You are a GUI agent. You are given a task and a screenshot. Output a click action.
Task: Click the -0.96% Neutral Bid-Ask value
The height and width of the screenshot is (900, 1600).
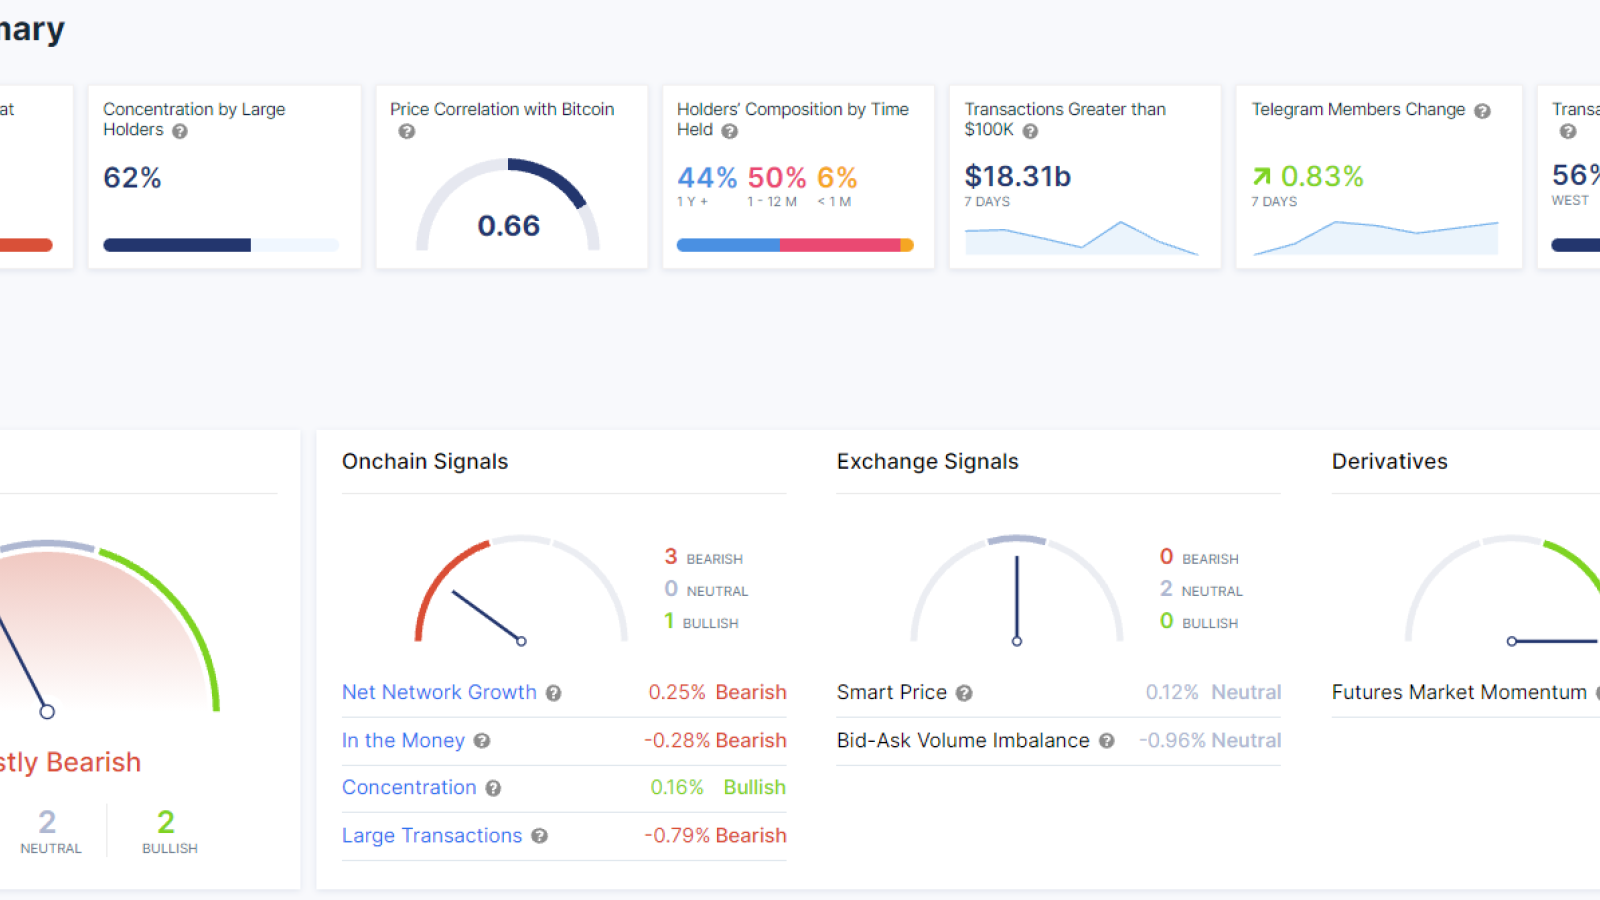click(1210, 740)
